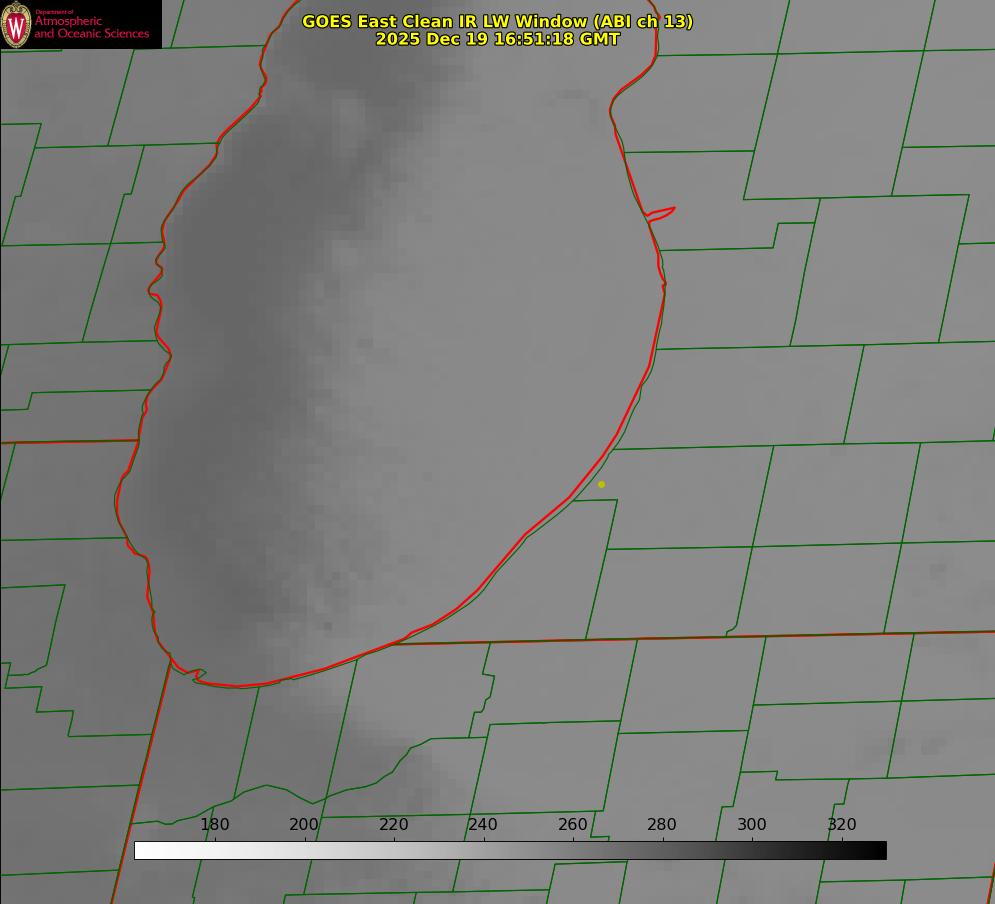The image size is (995, 904).
Task: Select the 200 colorbar tick label
Action: [x=304, y=824]
